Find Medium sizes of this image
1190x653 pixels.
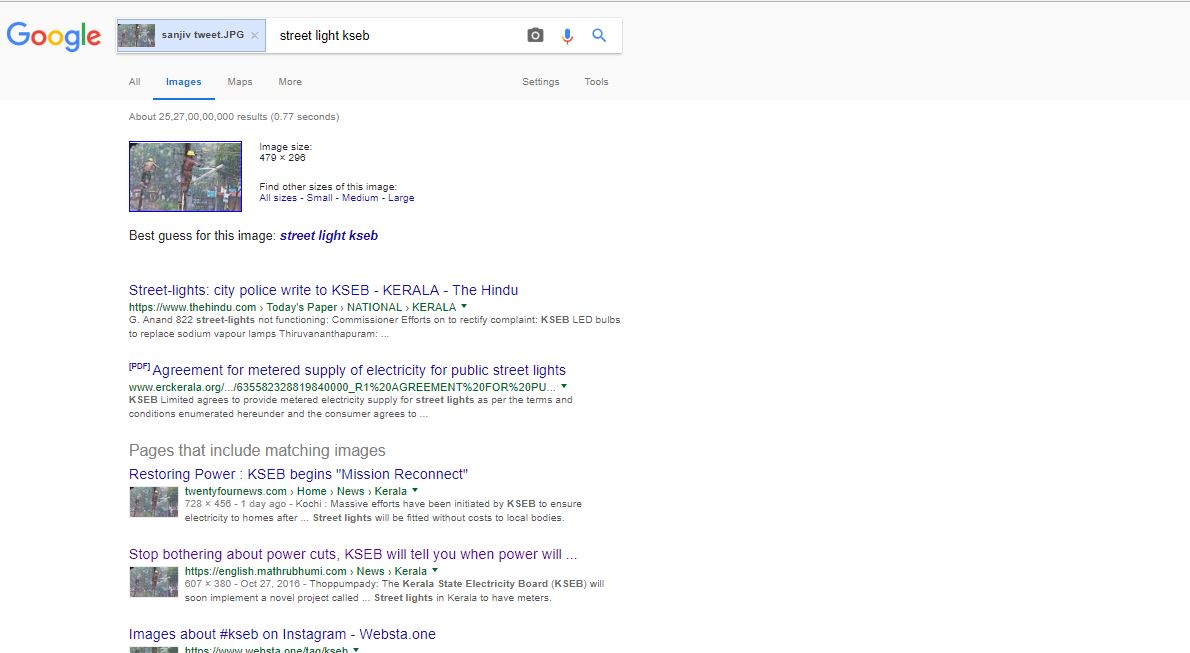[x=360, y=198]
